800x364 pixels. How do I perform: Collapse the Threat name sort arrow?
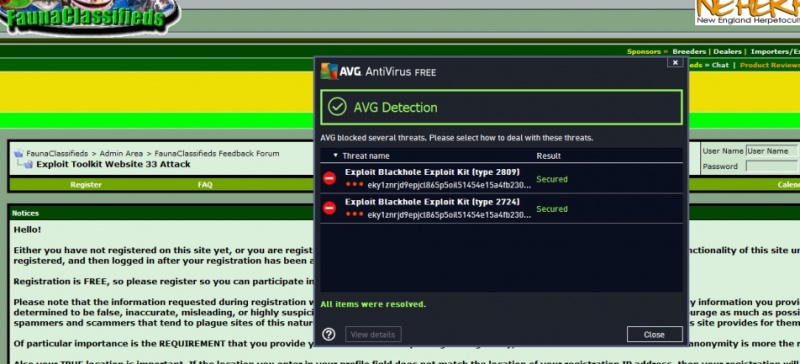(x=335, y=155)
